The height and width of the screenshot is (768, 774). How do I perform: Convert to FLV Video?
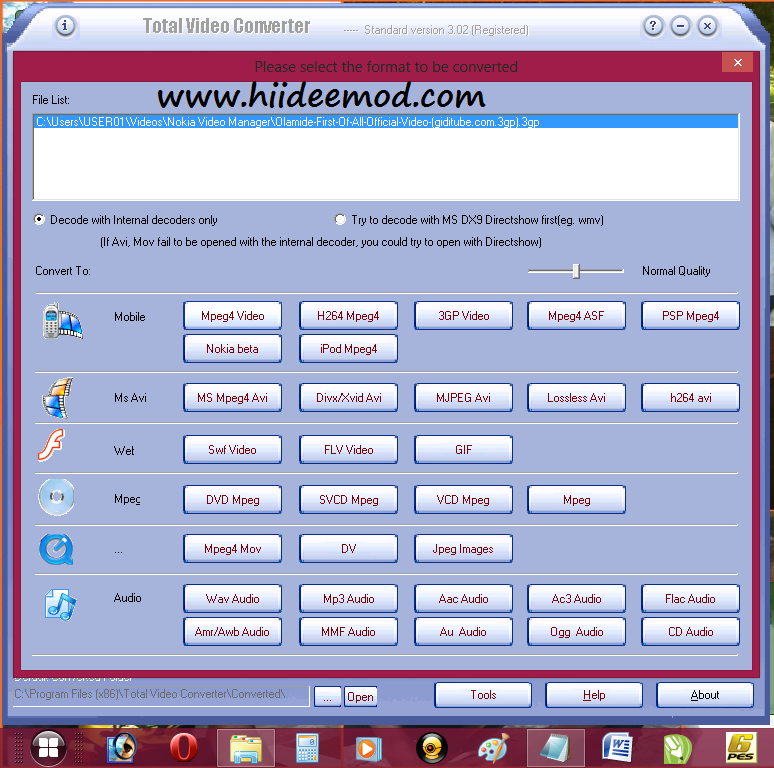click(x=348, y=450)
